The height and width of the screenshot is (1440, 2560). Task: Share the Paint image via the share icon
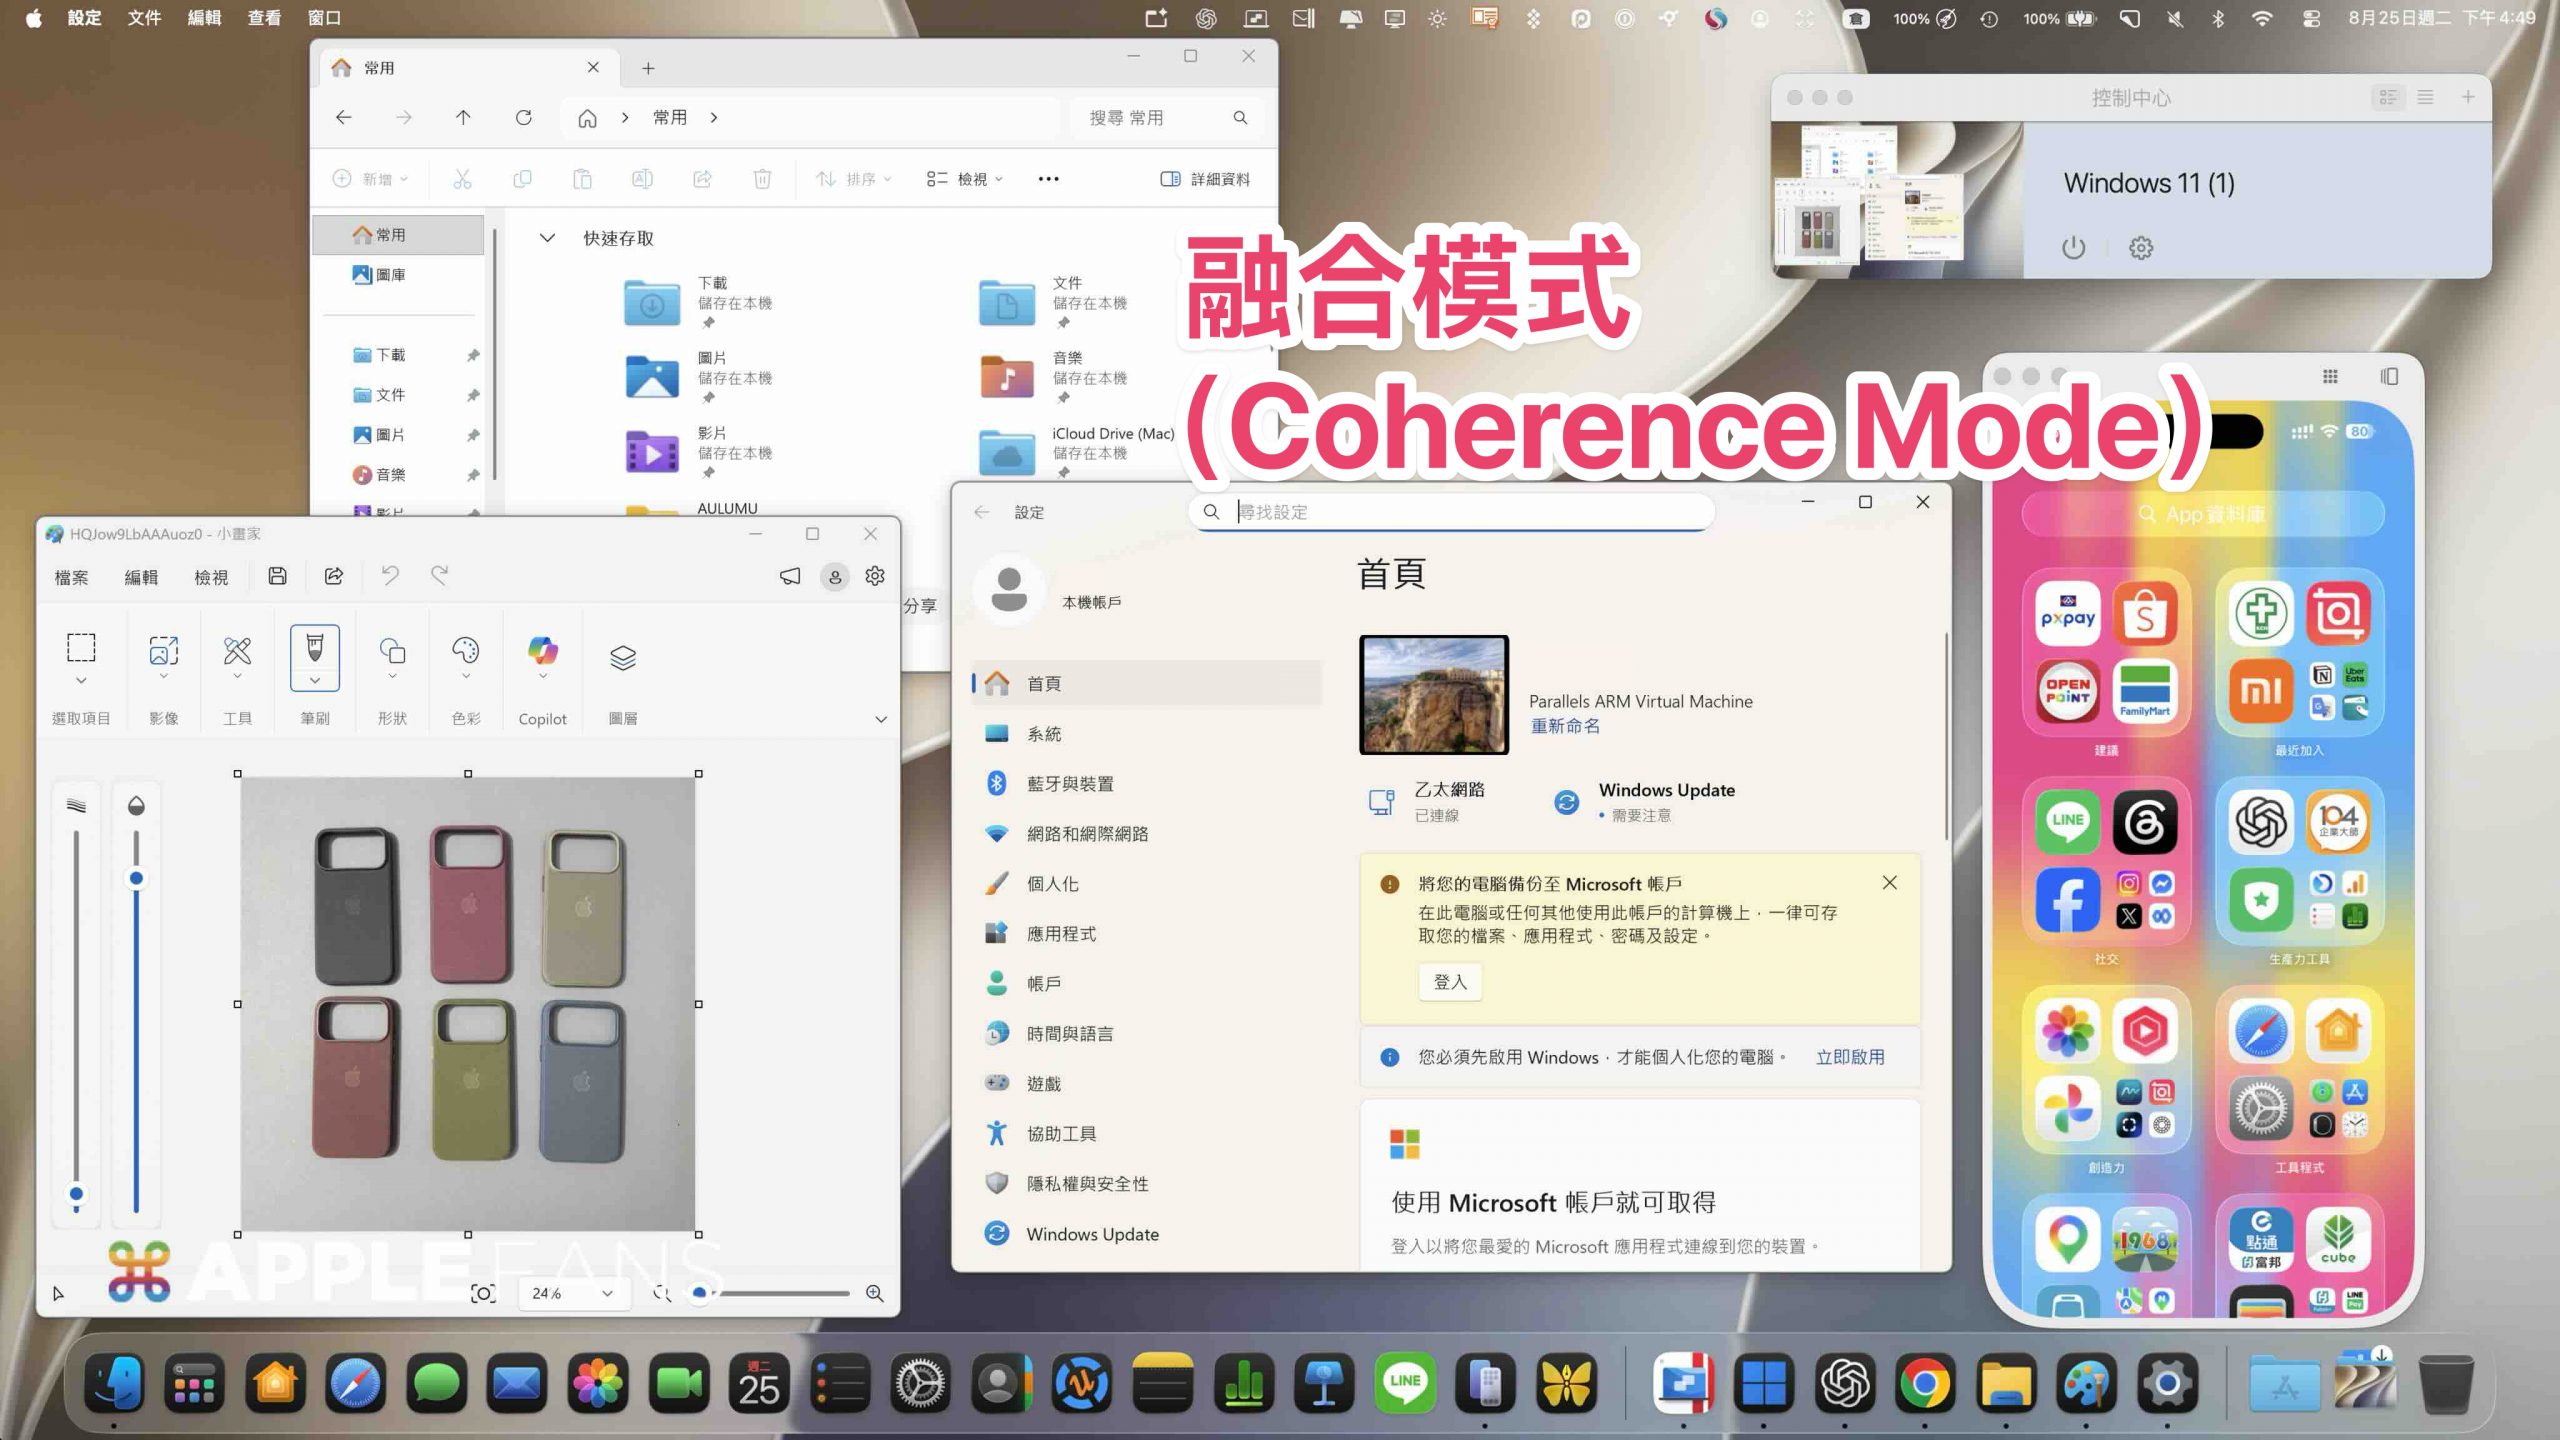pyautogui.click(x=334, y=576)
